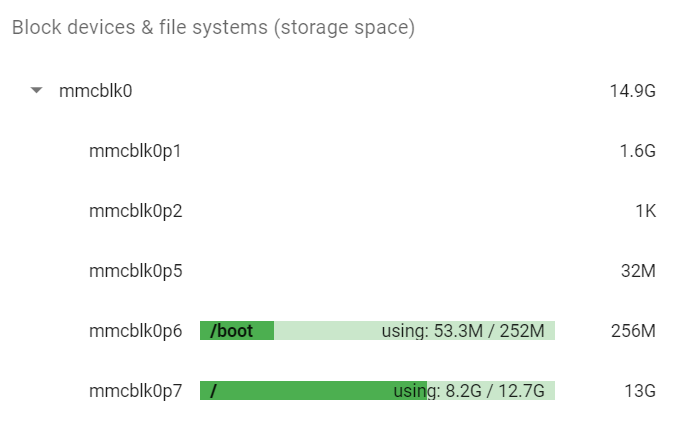Click the root / usage bar

(x=377, y=390)
